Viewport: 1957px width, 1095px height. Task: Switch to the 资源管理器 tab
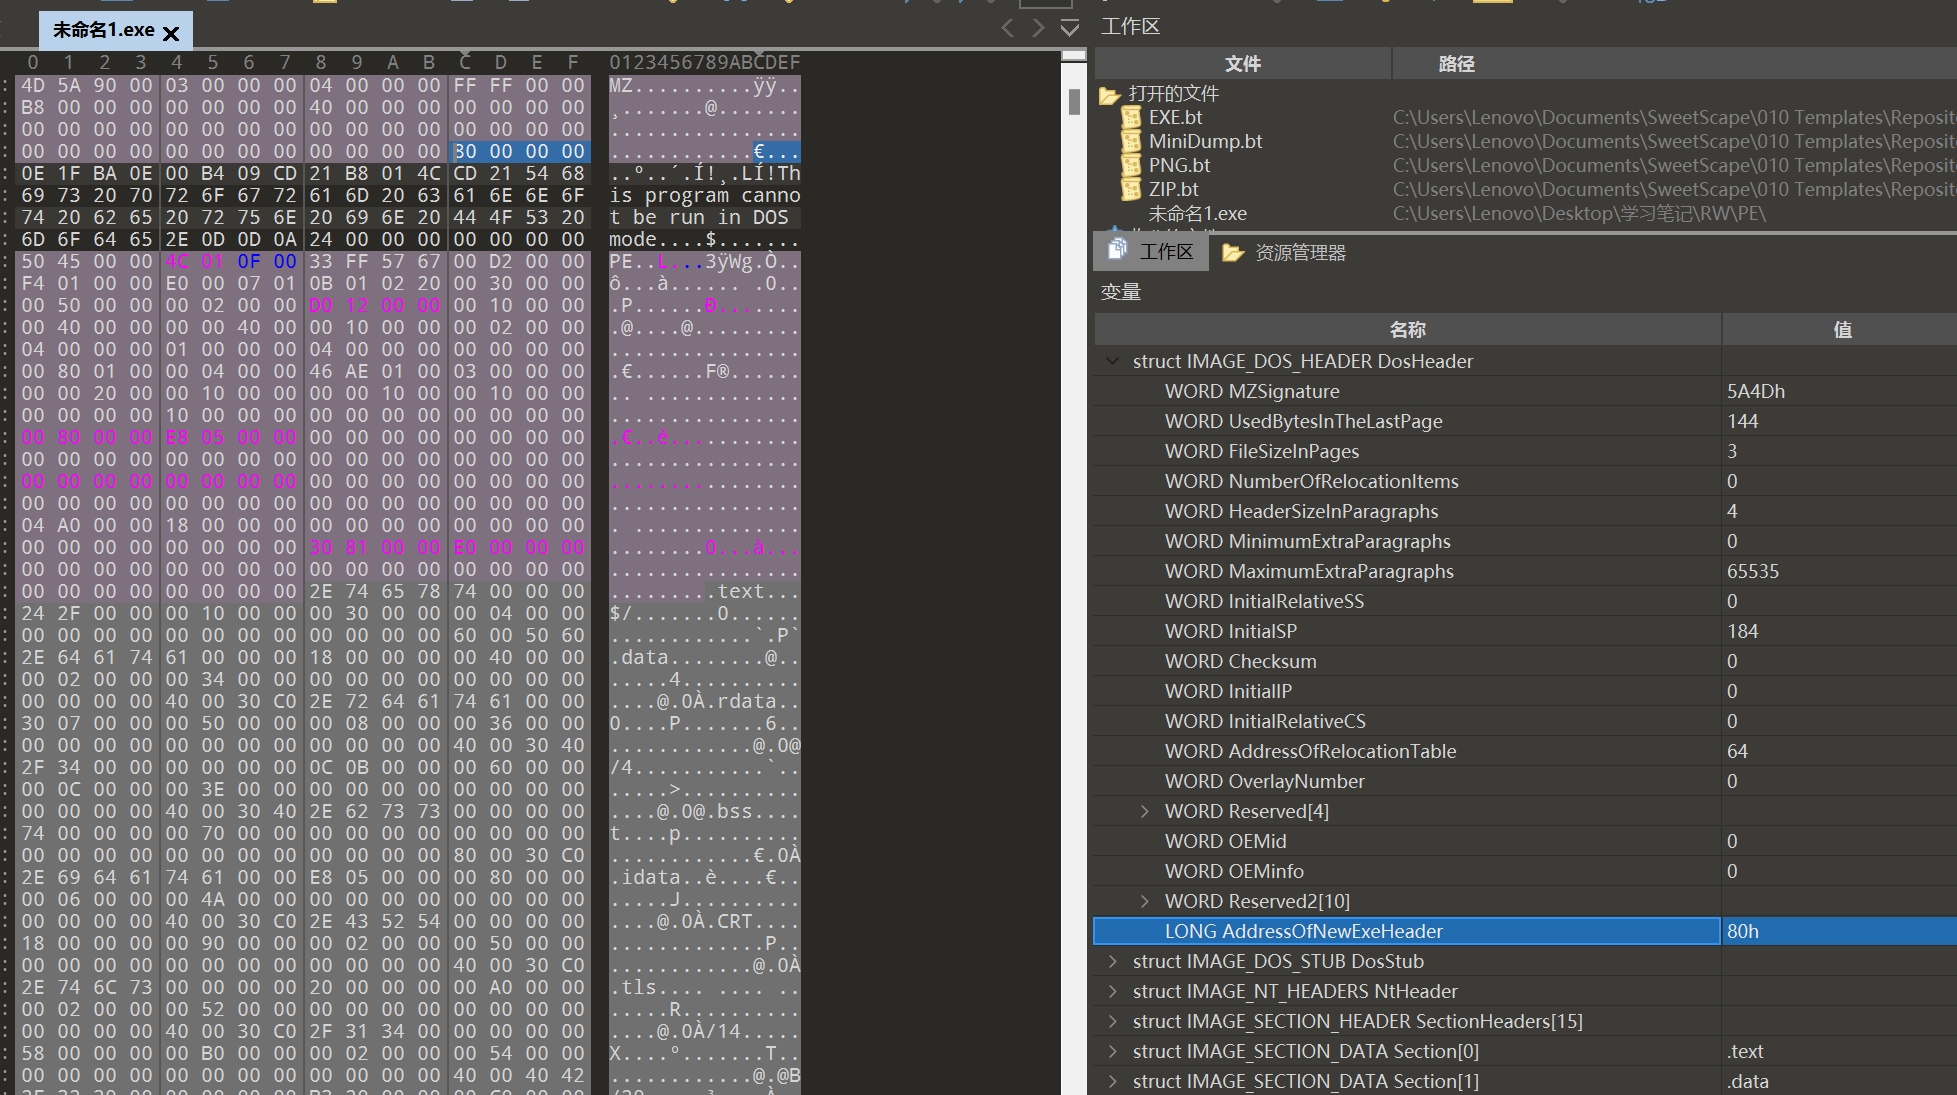pos(1285,253)
